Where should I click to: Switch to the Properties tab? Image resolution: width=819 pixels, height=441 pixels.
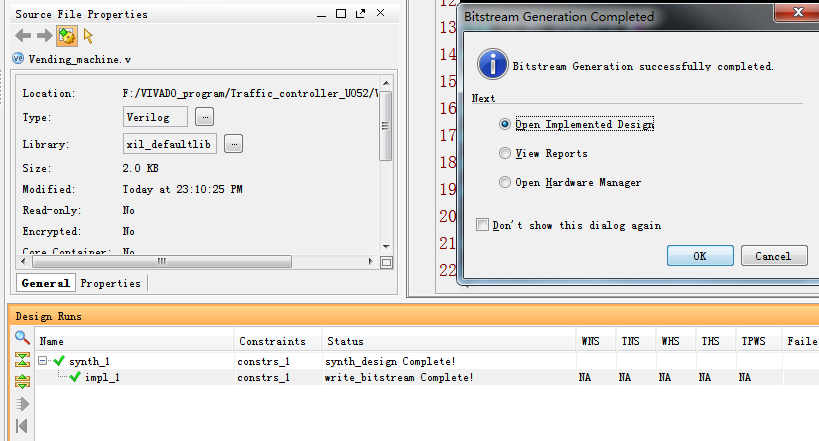pos(111,283)
